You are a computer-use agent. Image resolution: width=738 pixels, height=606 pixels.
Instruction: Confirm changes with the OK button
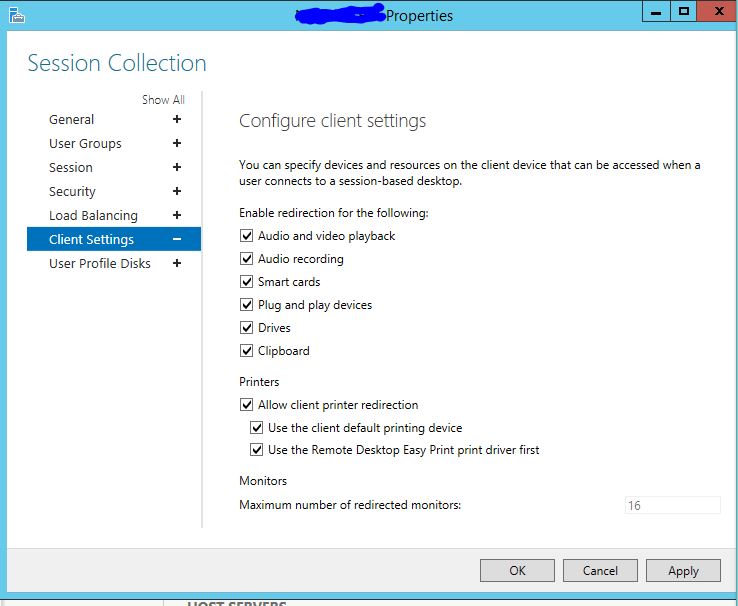click(x=517, y=570)
